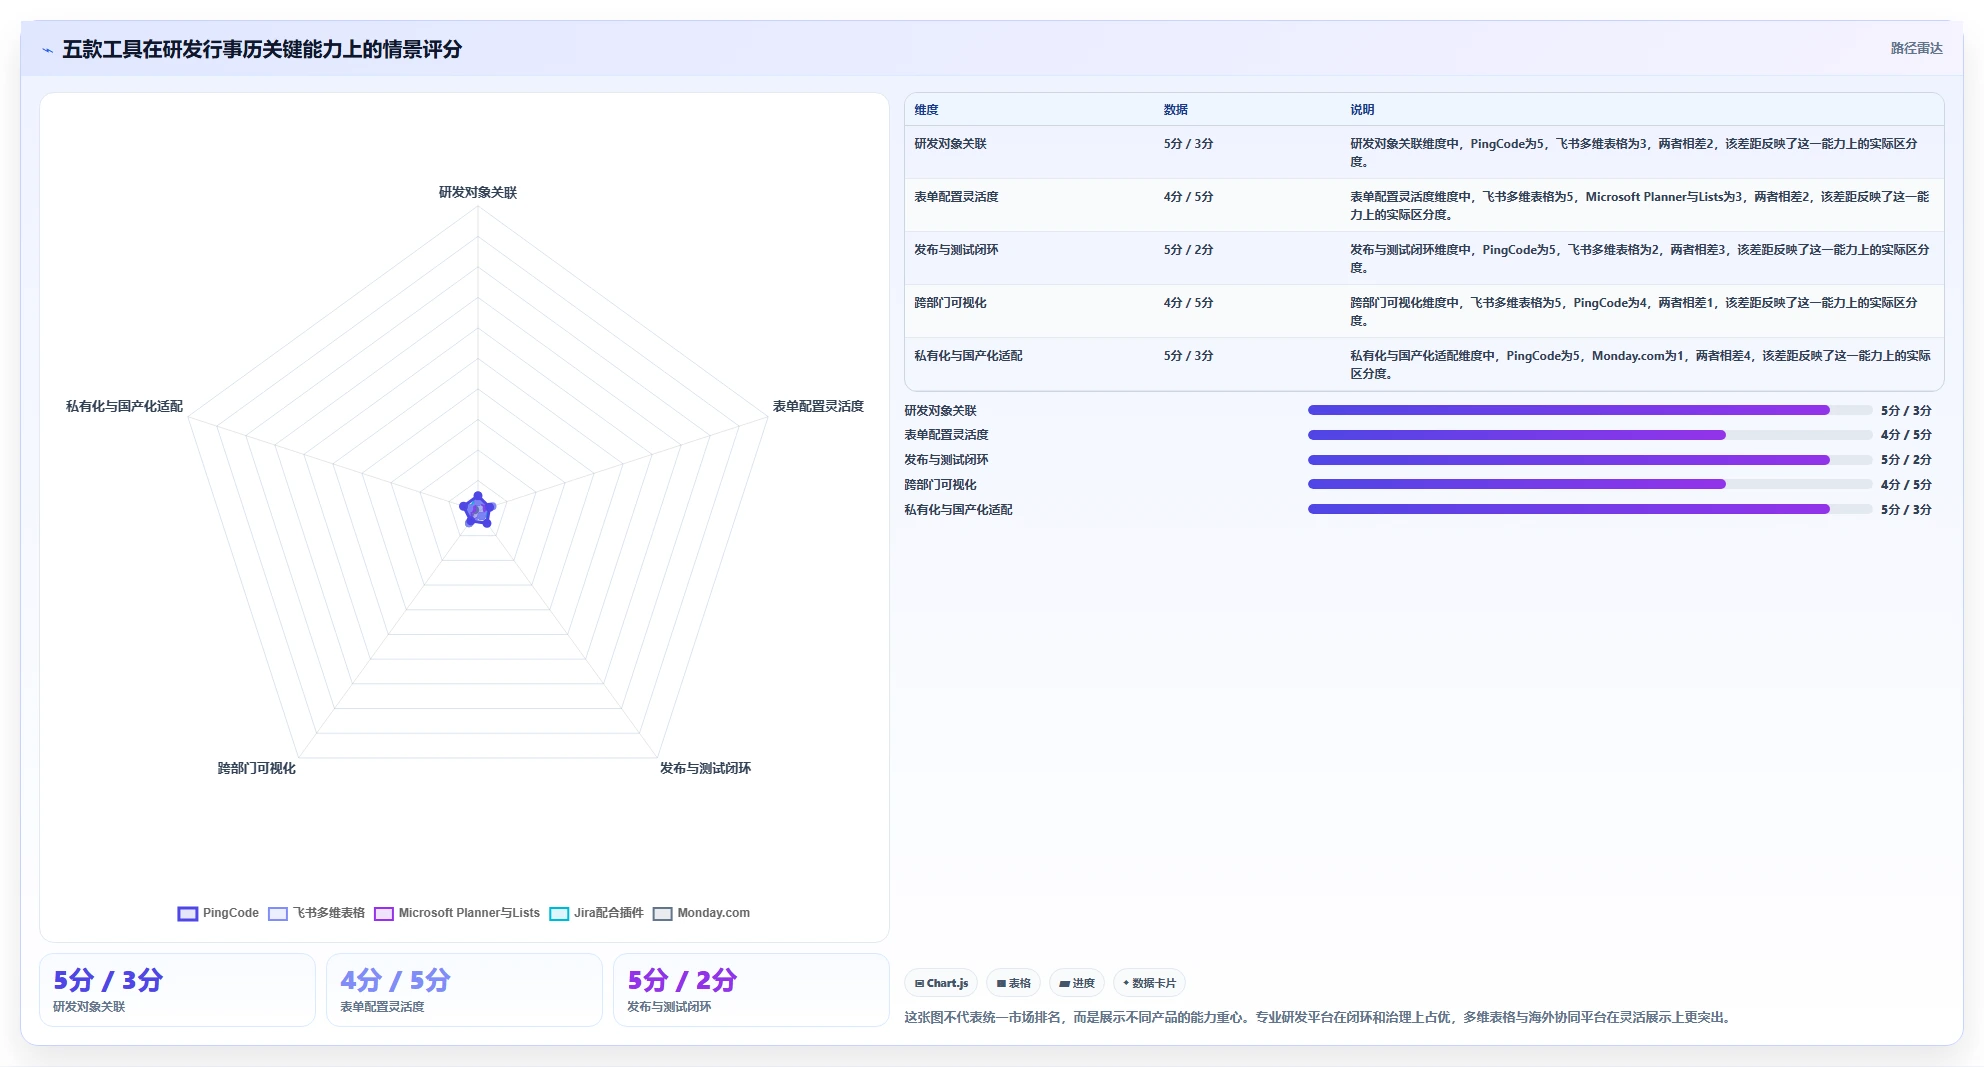The width and height of the screenshot is (1984, 1067).
Task: Toggle the 飞书多维表格 legend swatch
Action: (278, 913)
